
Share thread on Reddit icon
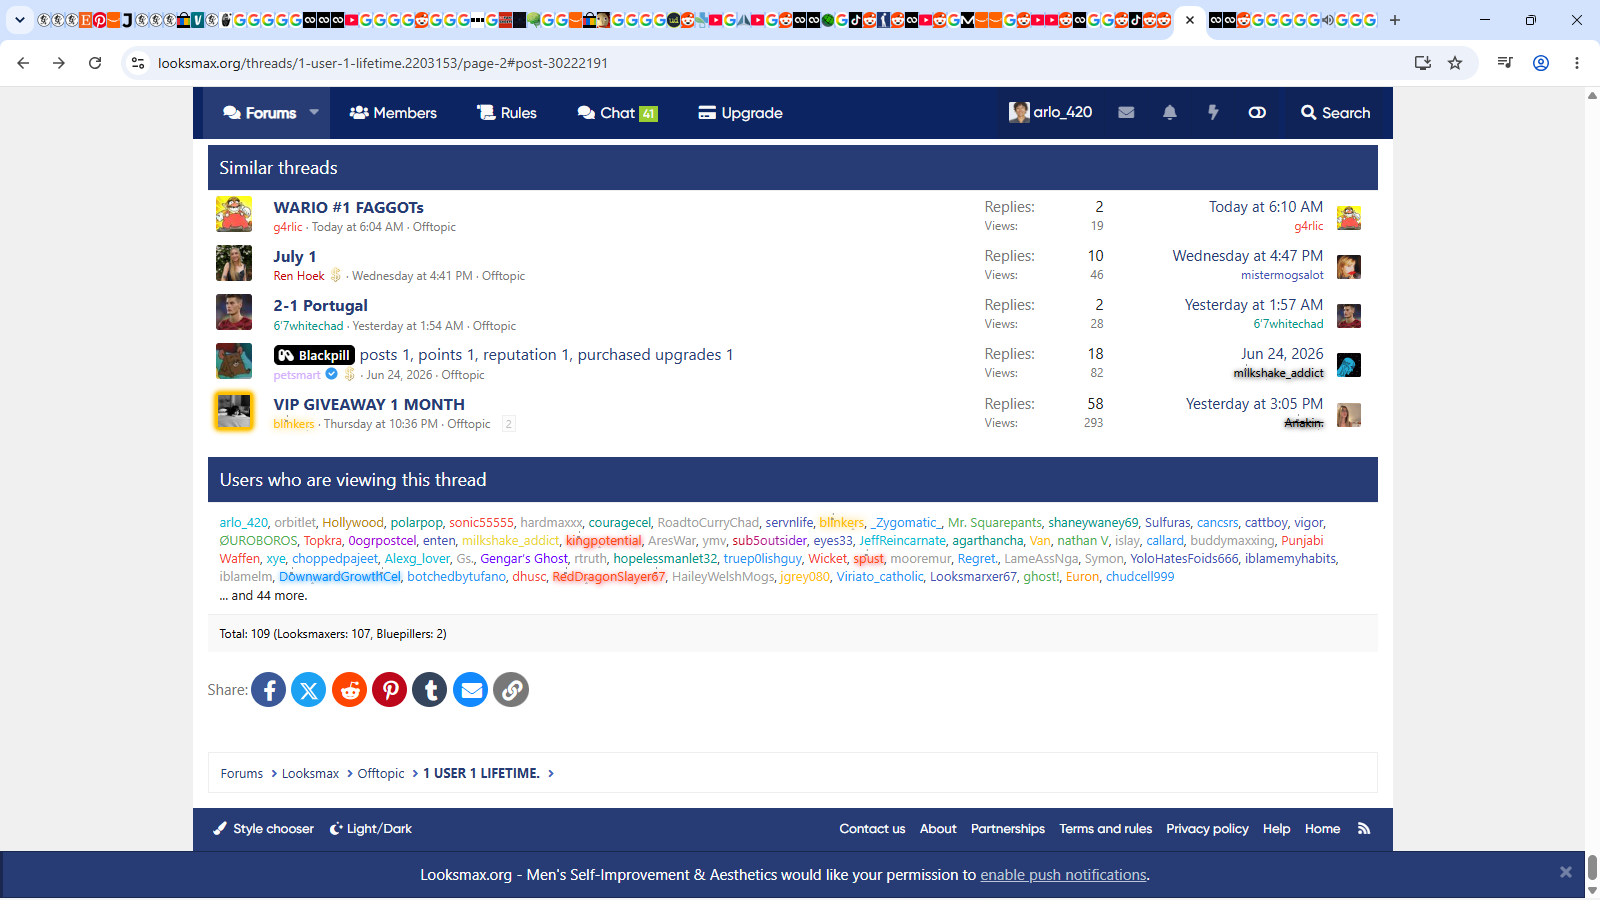pos(349,690)
